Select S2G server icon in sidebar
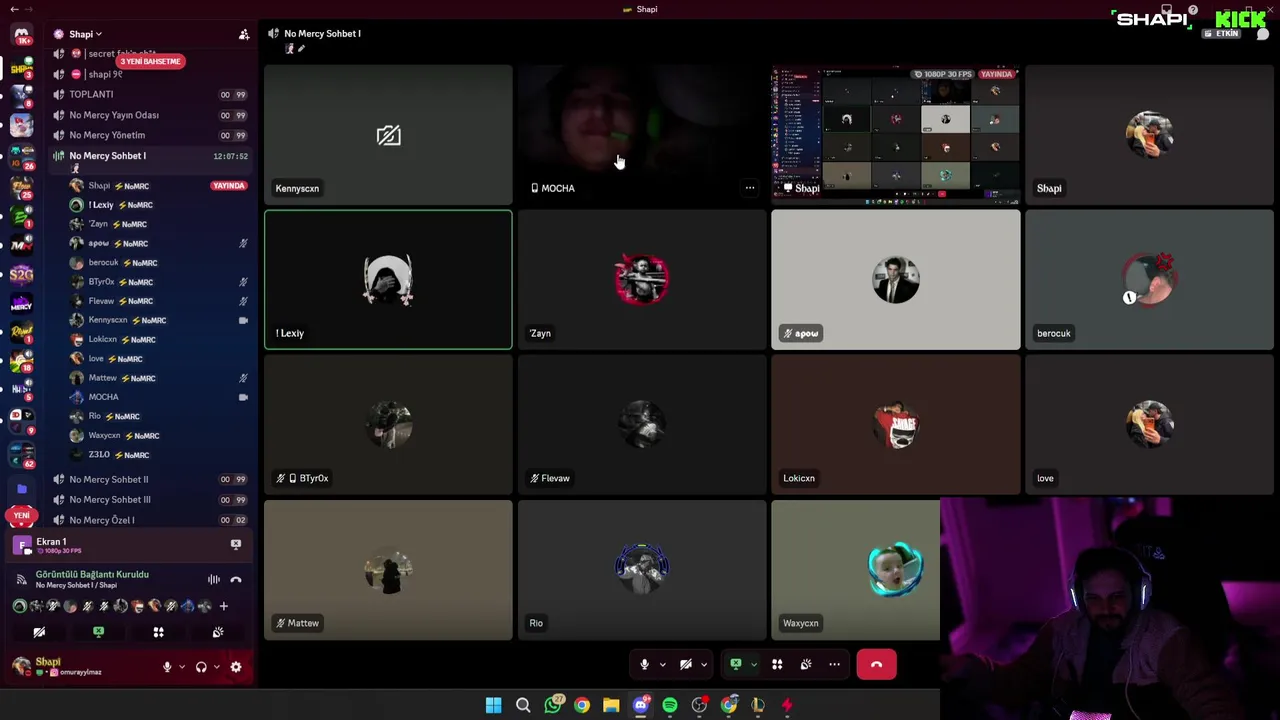The width and height of the screenshot is (1280, 720). tap(21, 274)
